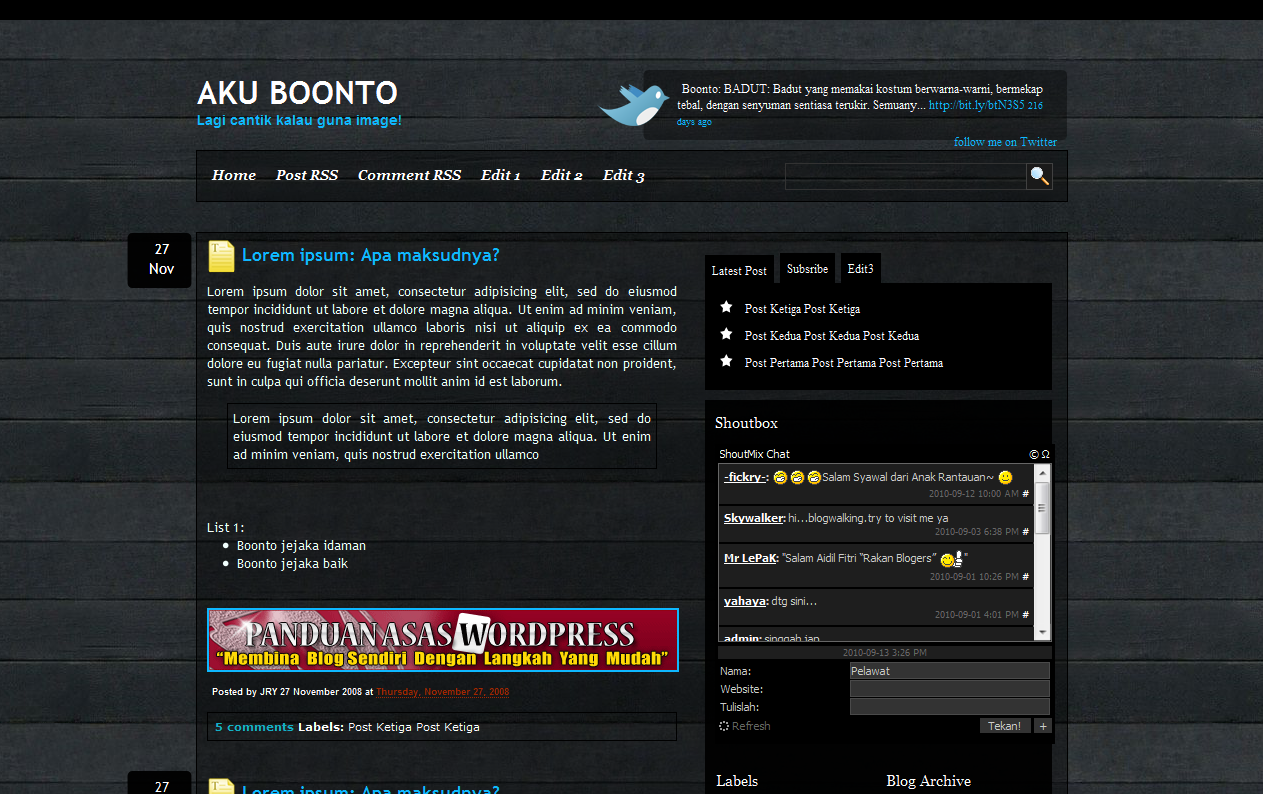Open the 5 comments link
The image size is (1263, 794).
tap(254, 727)
